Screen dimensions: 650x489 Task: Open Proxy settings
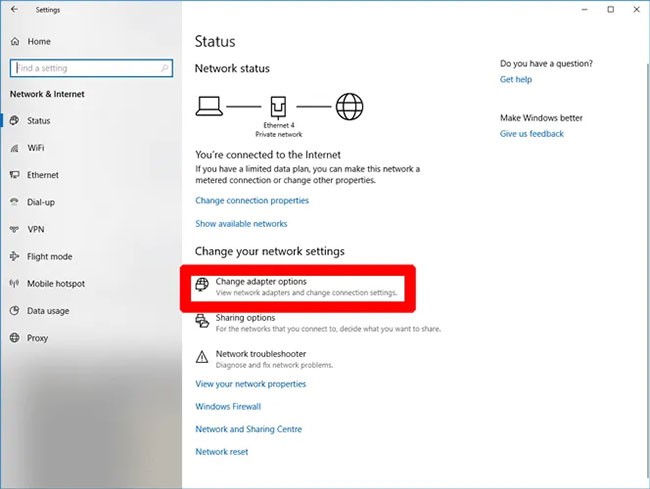37,338
